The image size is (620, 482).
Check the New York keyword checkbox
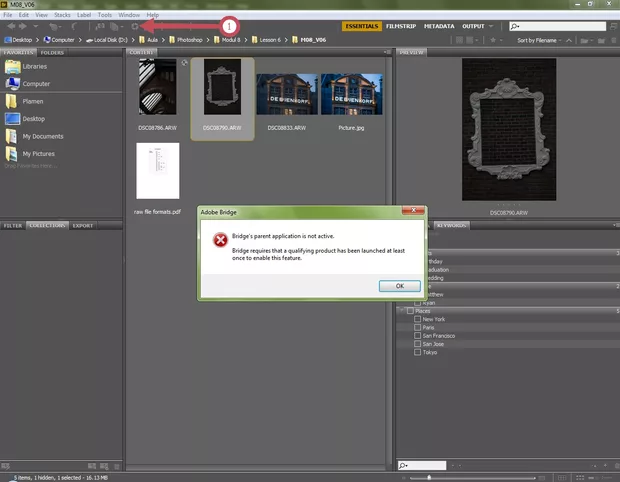tap(417, 319)
